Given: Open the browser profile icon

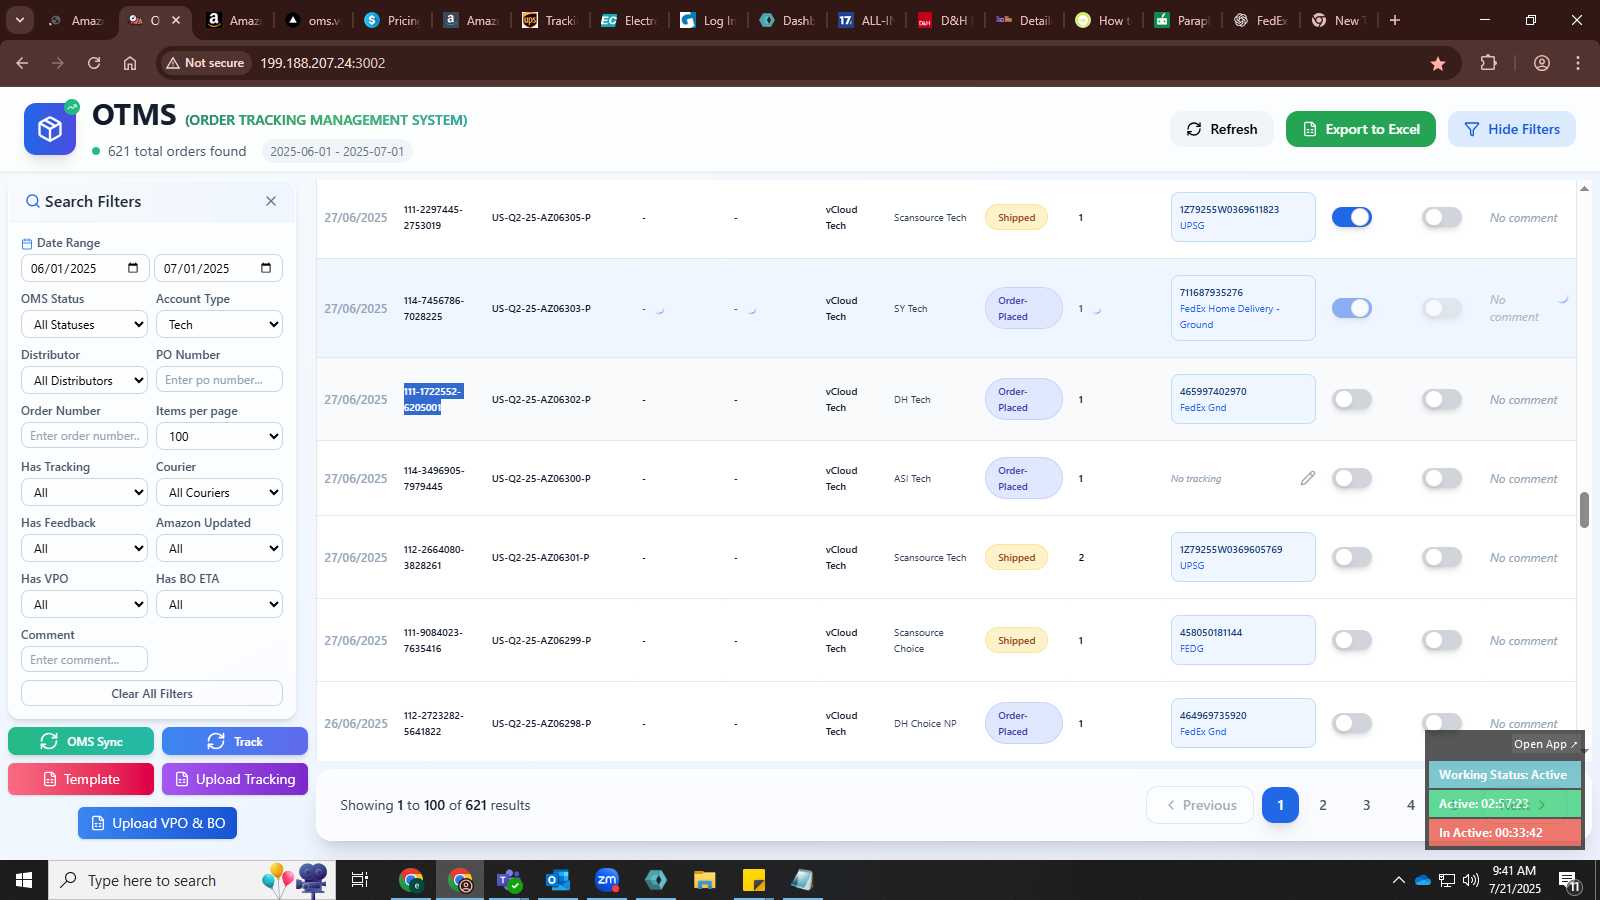Looking at the screenshot, I should tap(1542, 63).
